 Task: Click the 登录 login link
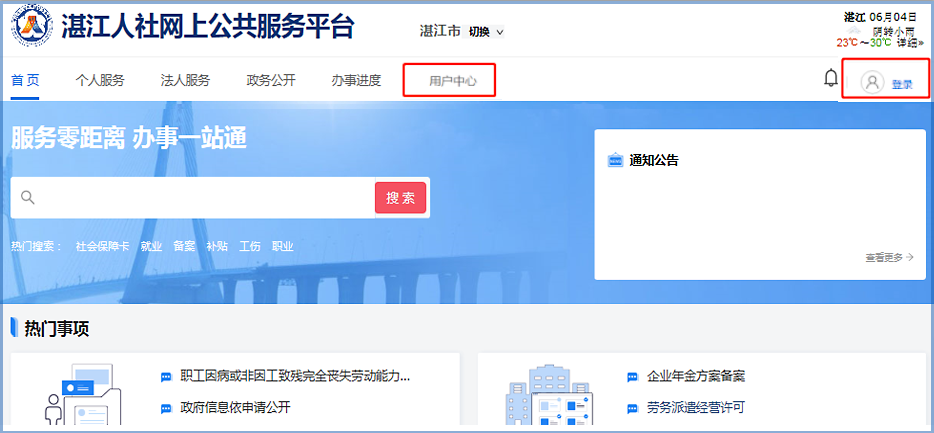pyautogui.click(x=902, y=84)
